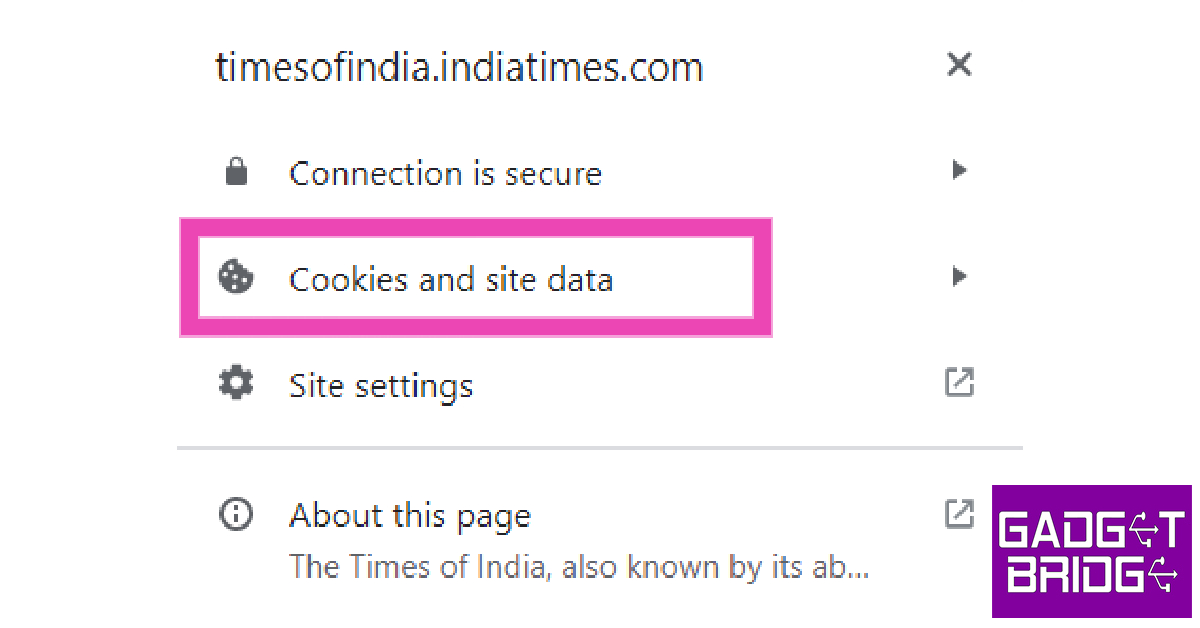Click the cookie icon

click(236, 277)
